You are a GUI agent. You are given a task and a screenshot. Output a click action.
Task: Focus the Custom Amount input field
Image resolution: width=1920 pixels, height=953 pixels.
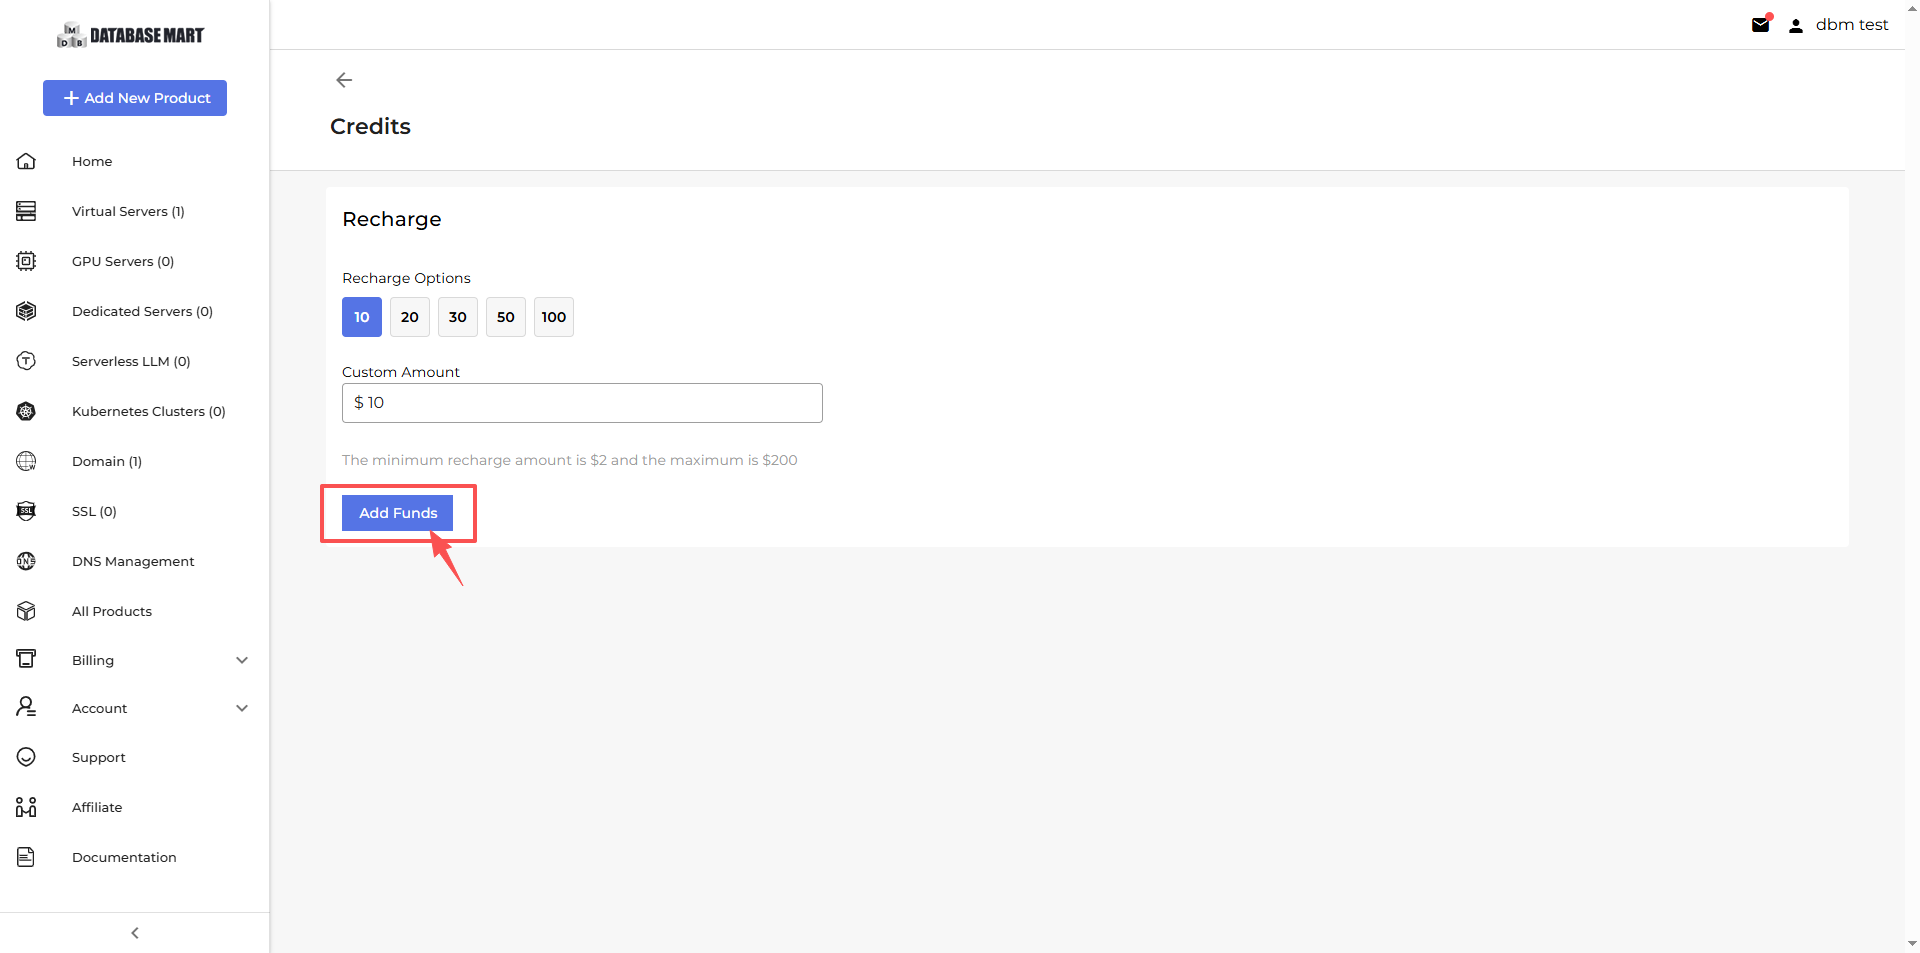point(582,403)
